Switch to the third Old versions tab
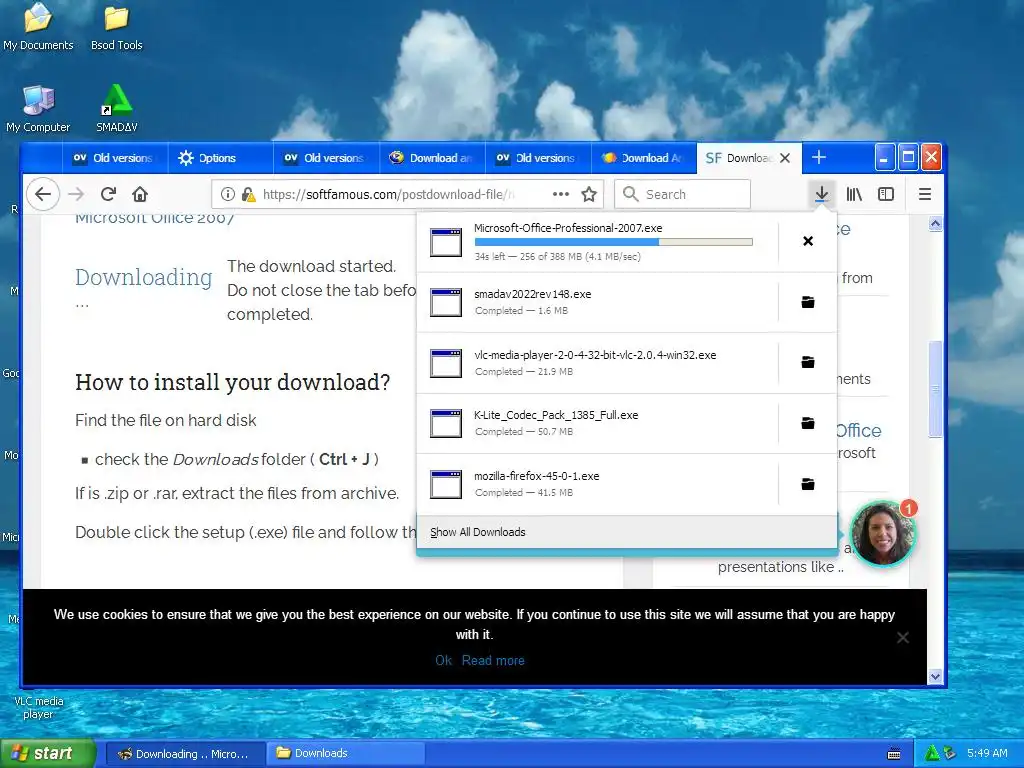This screenshot has width=1024, height=768. tap(537, 158)
